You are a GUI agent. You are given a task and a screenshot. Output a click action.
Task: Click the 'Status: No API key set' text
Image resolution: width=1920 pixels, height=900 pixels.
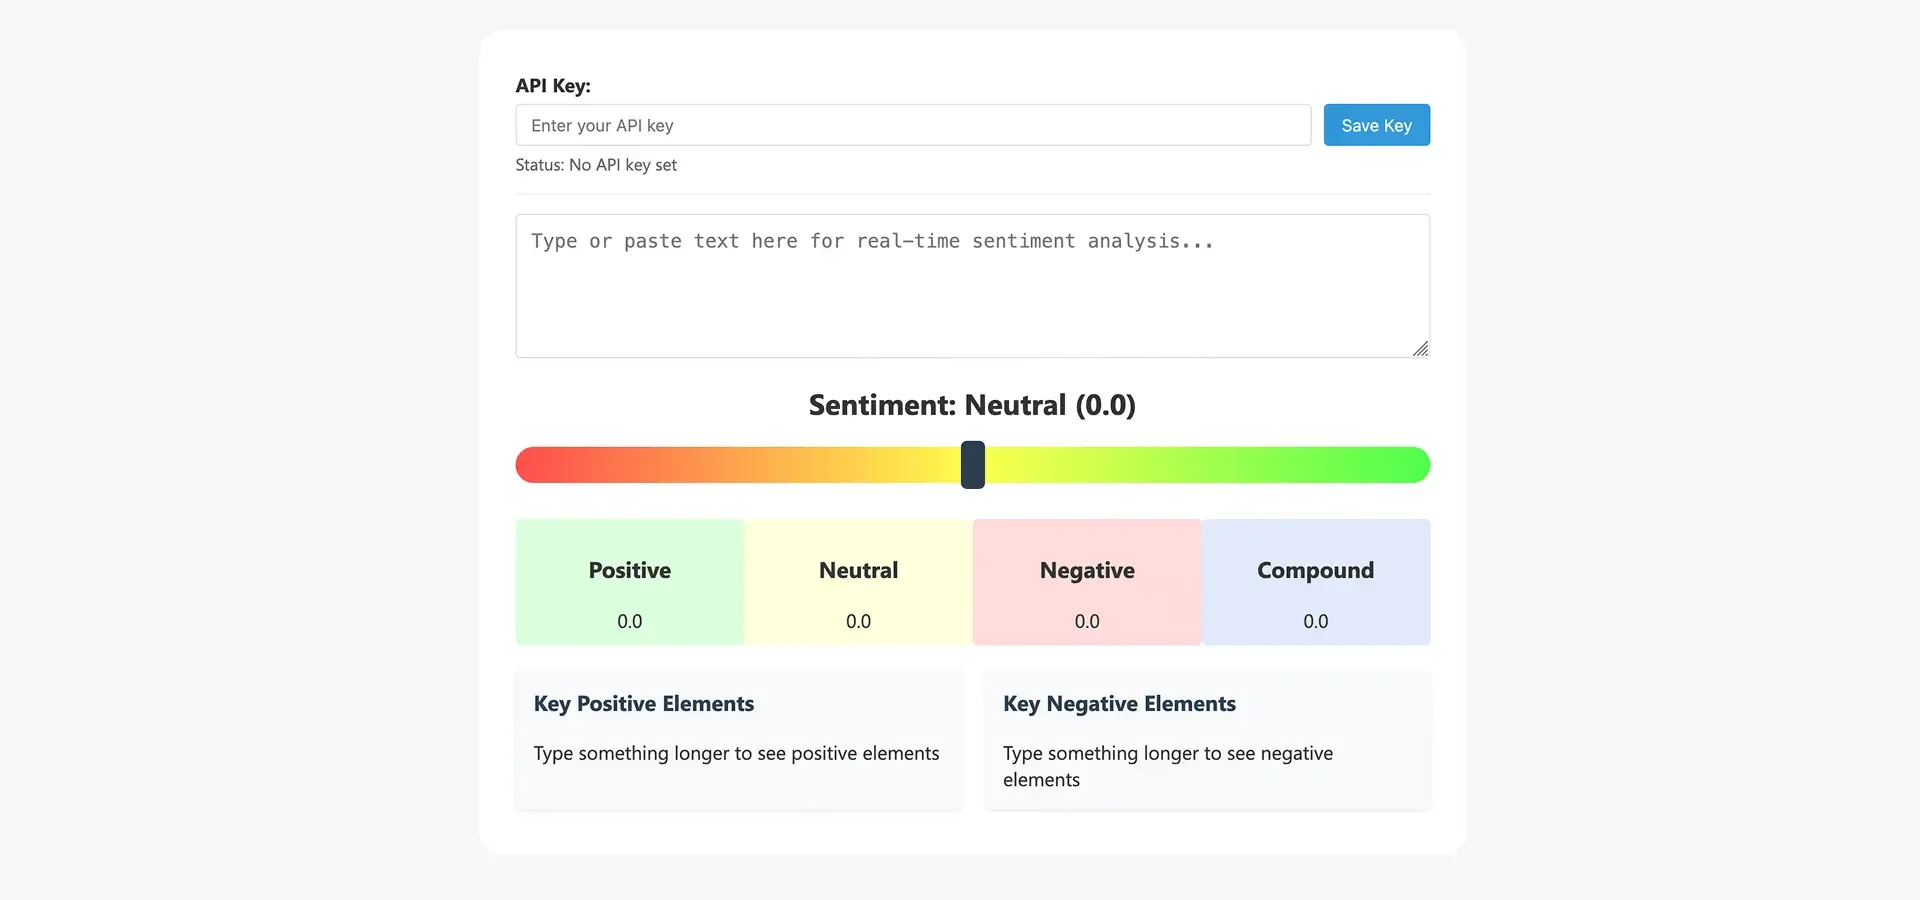(x=596, y=165)
